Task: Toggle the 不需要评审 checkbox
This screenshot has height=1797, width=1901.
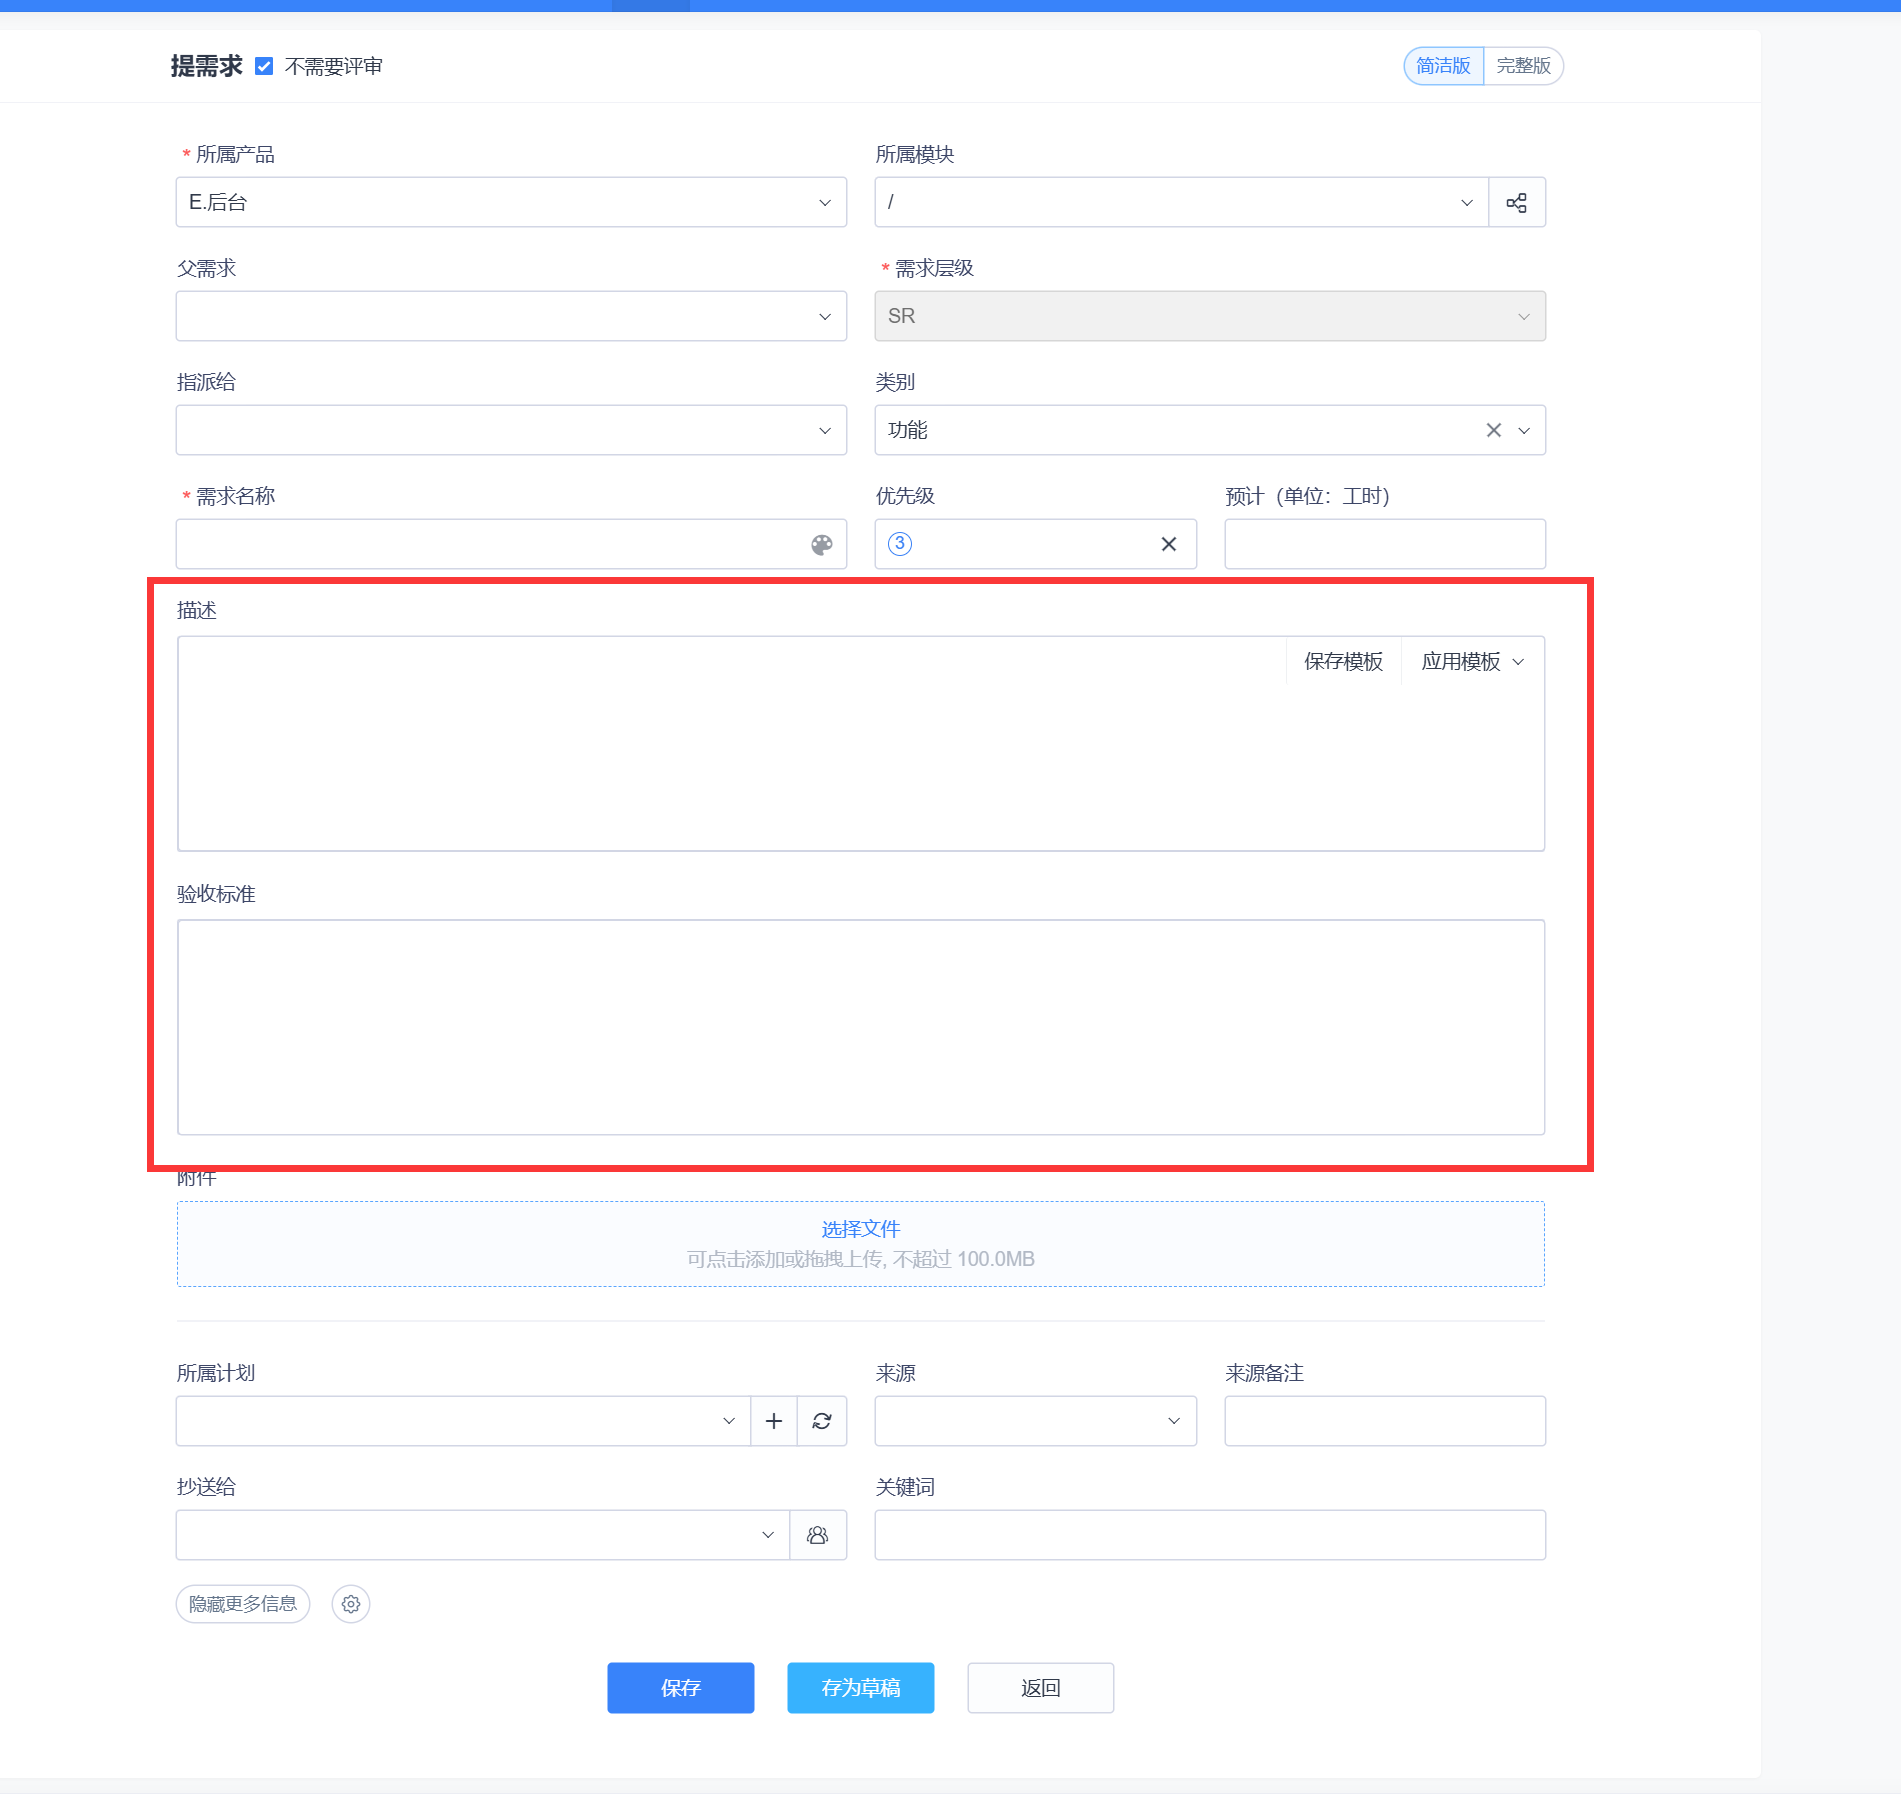Action: [264, 66]
